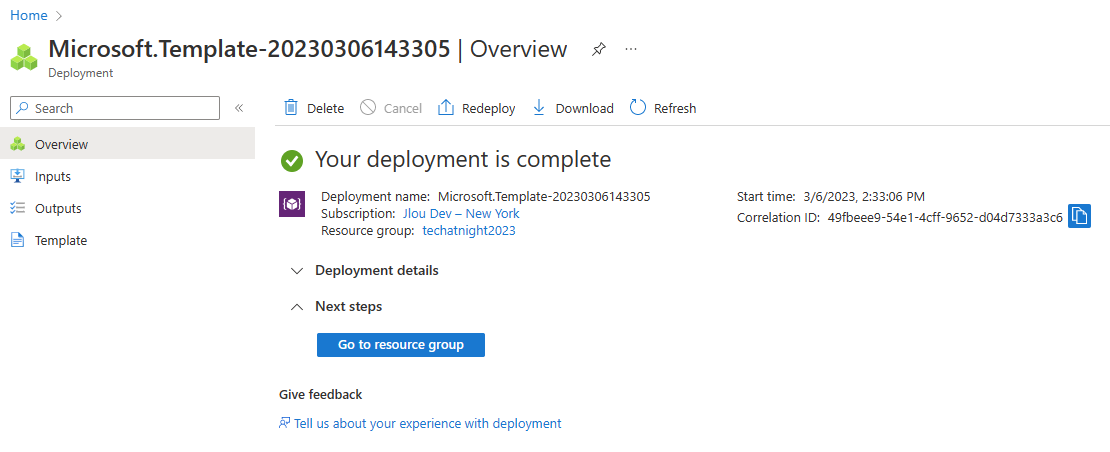Click the Download arrow icon
The height and width of the screenshot is (452, 1110).
click(539, 108)
